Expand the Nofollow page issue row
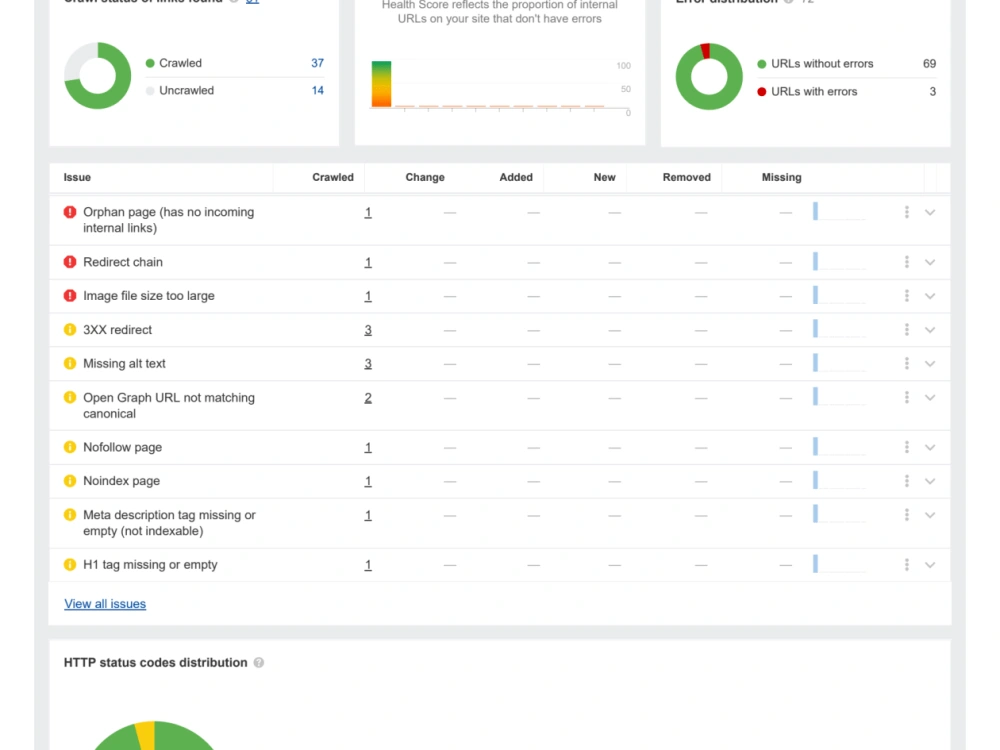 tap(930, 447)
